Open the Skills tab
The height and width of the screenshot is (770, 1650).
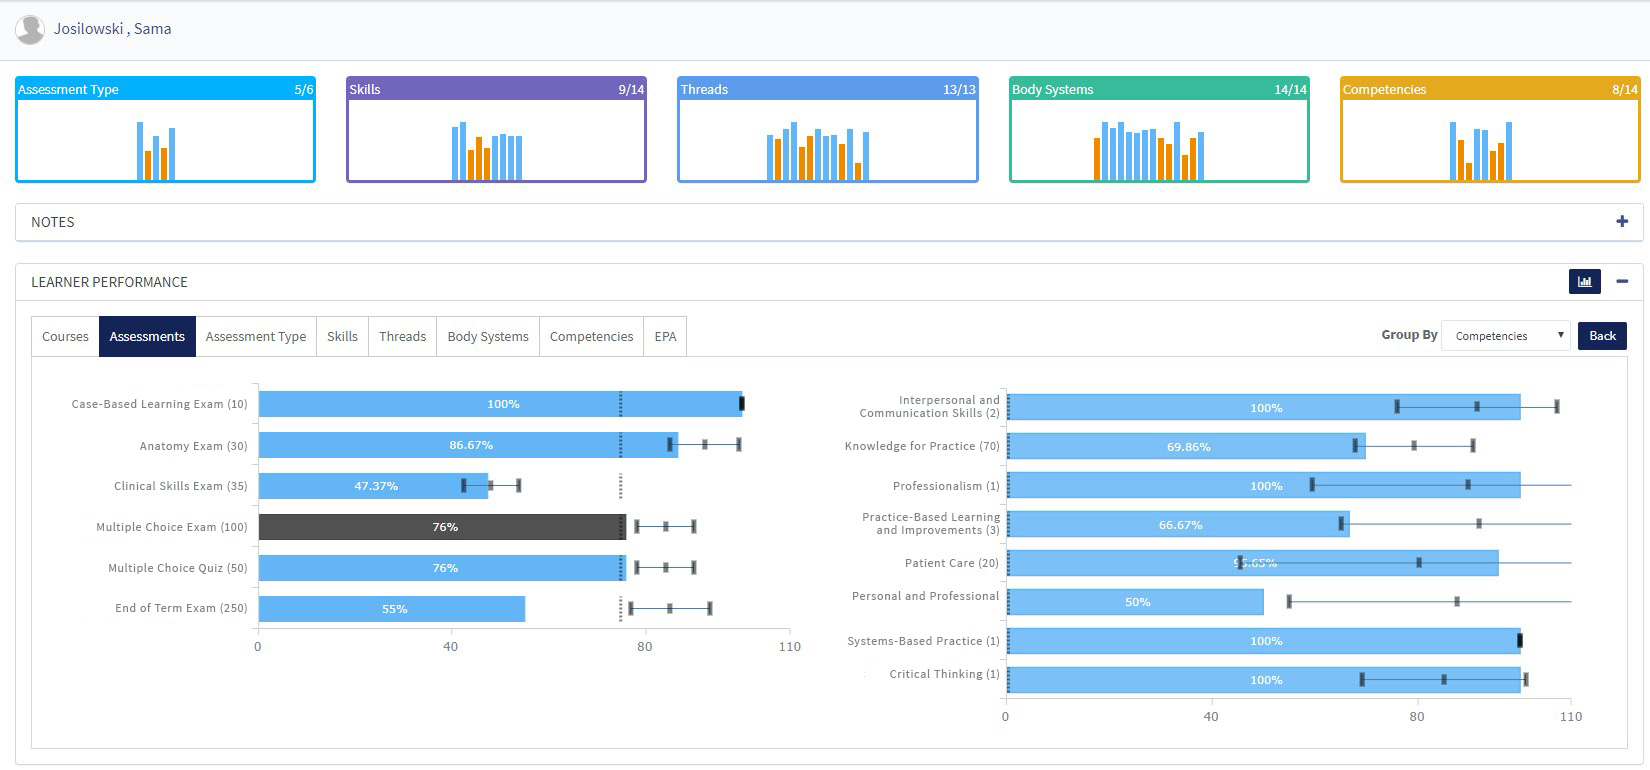[342, 337]
